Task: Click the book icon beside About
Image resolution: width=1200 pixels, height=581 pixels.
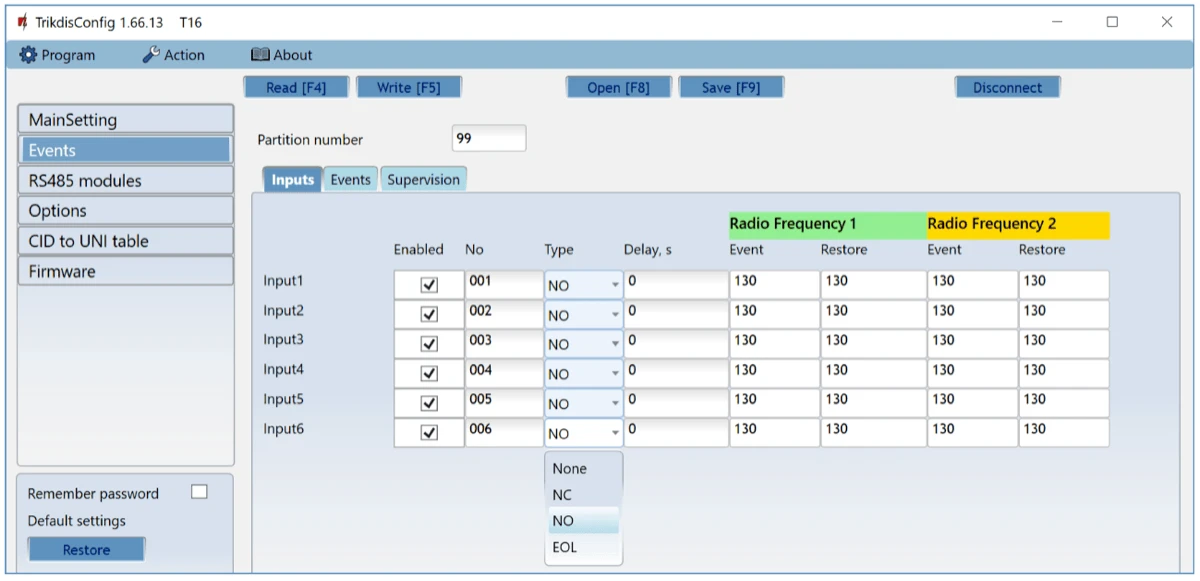Action: click(260, 55)
